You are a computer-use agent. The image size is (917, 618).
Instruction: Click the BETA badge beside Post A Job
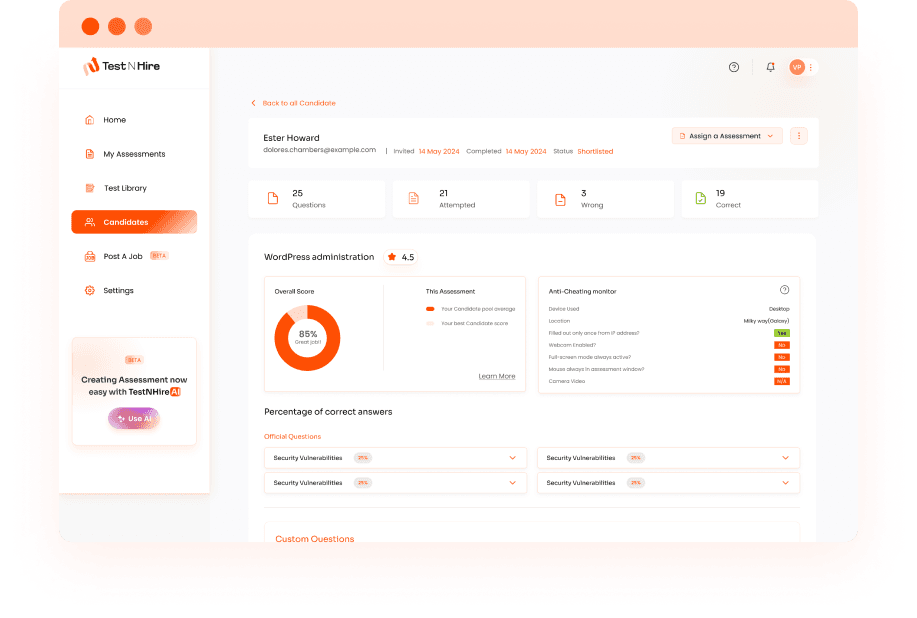(x=158, y=256)
